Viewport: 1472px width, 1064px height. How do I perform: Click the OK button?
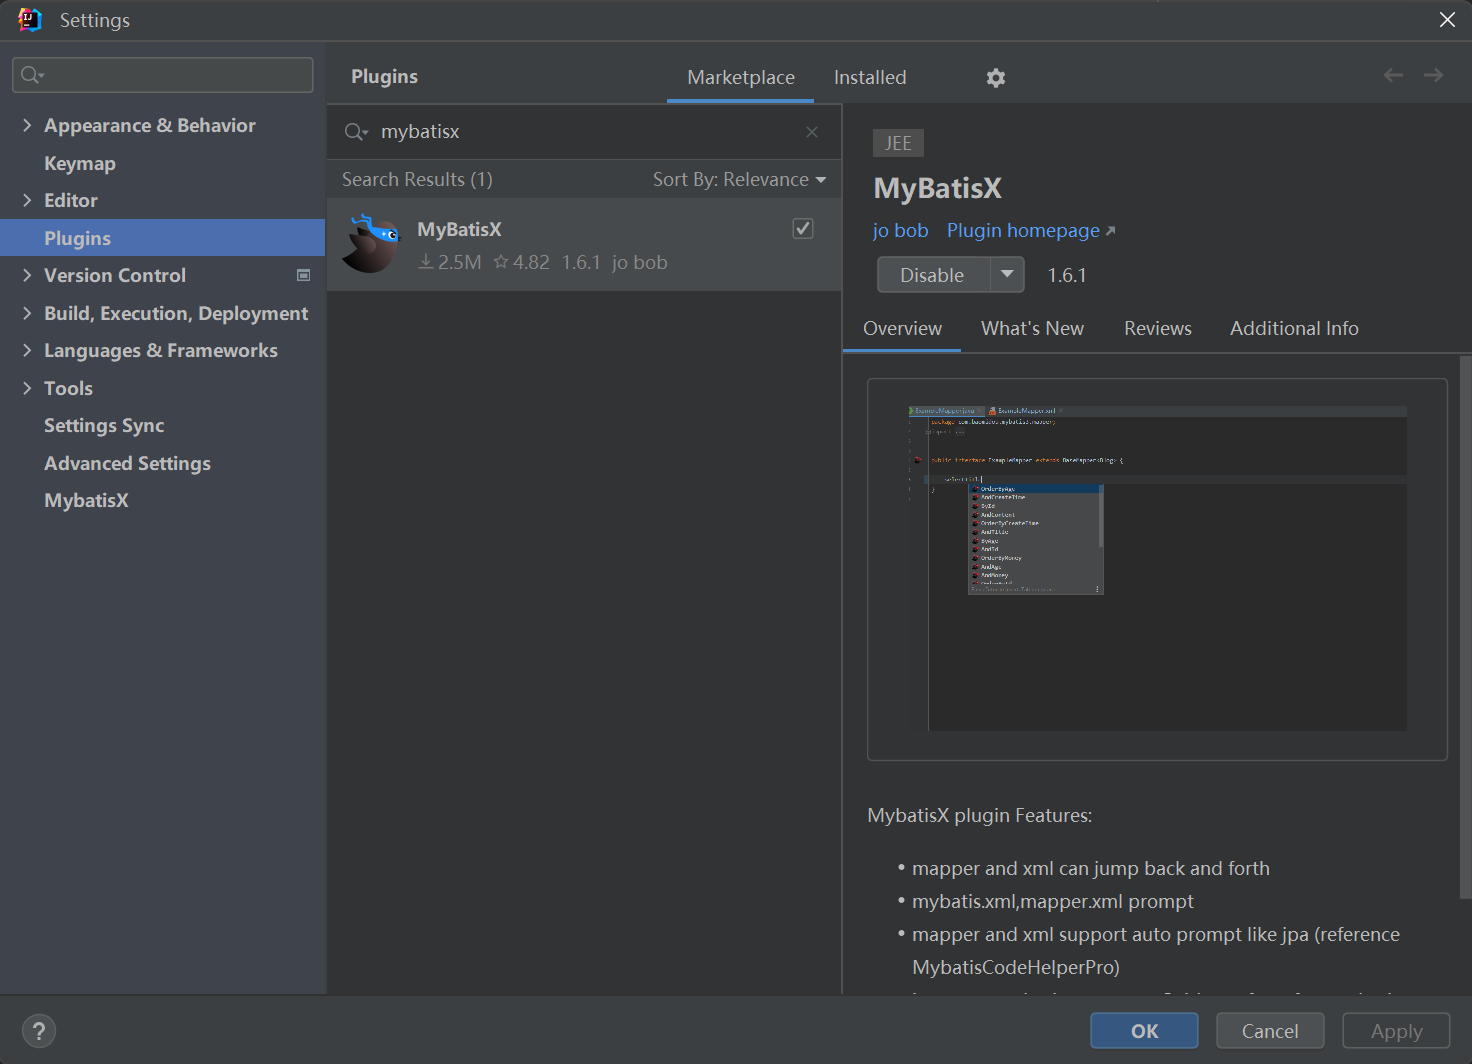click(1144, 1031)
